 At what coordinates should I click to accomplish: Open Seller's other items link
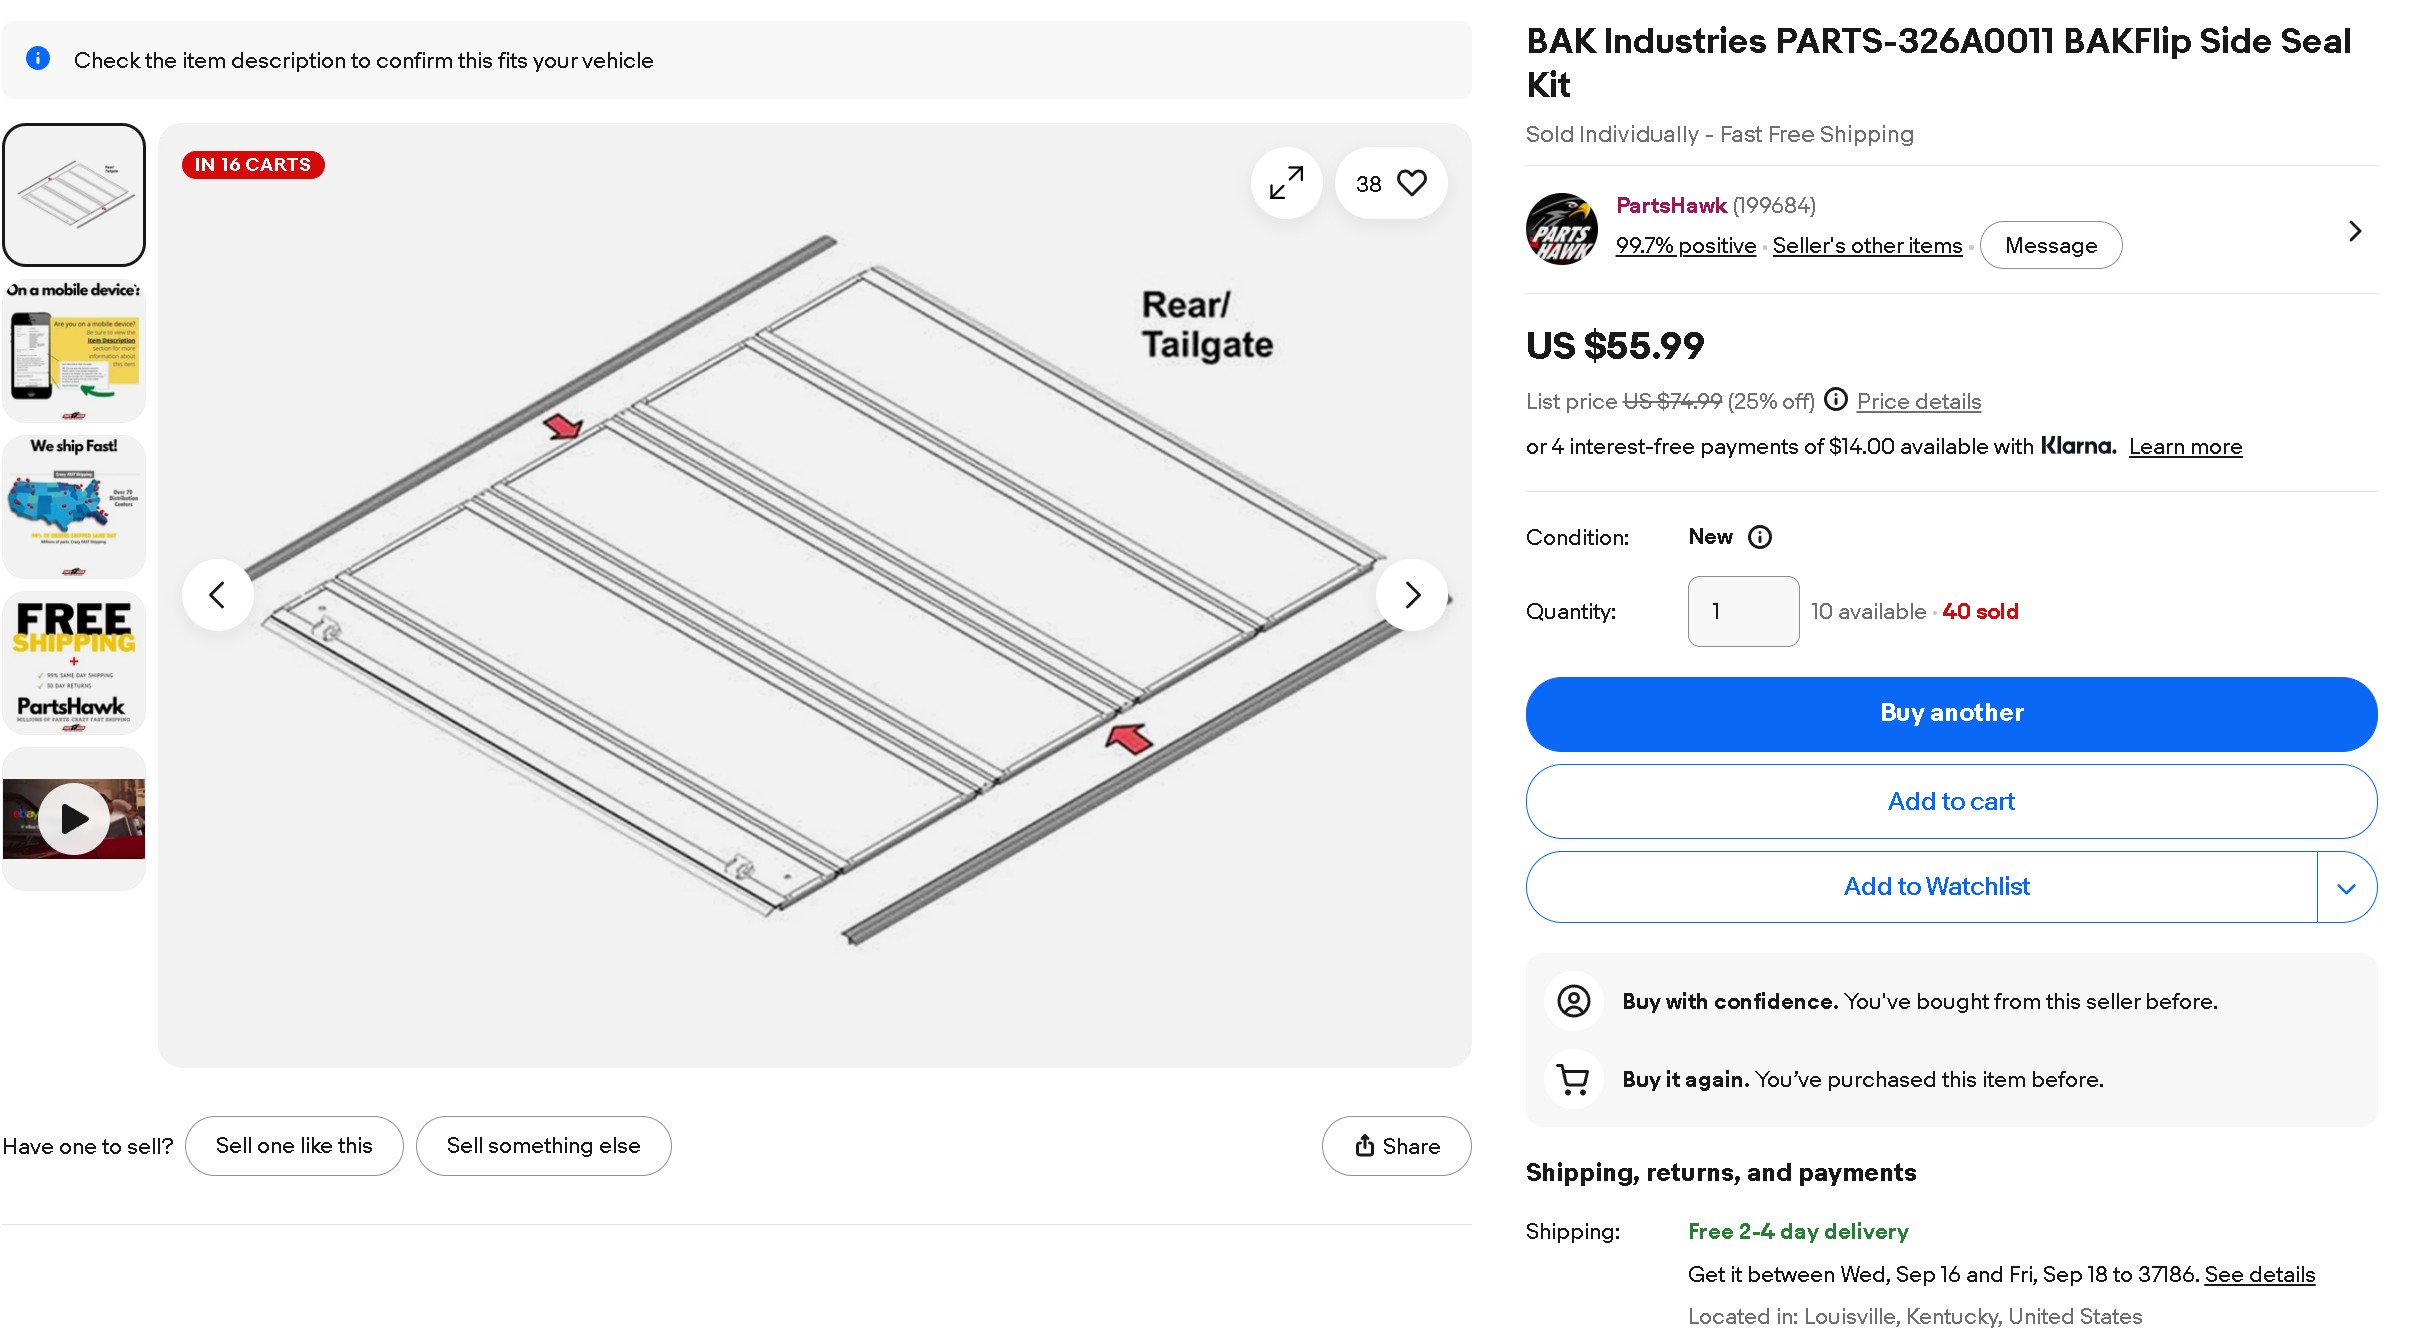click(x=1867, y=246)
